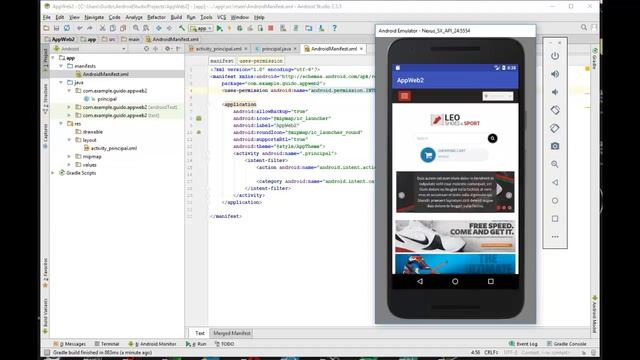Expand the androidTest package arrow
The height and width of the screenshot is (360, 640).
[x=69, y=107]
